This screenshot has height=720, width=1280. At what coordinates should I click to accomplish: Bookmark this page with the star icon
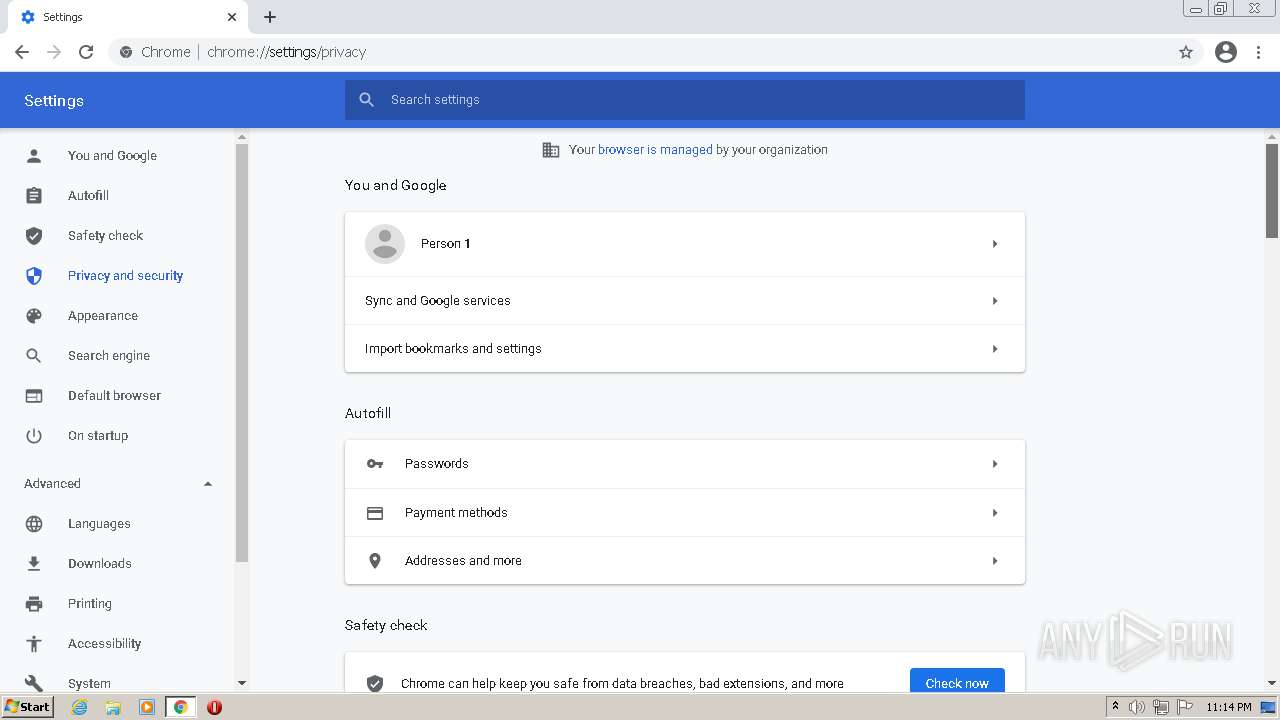point(1186,52)
